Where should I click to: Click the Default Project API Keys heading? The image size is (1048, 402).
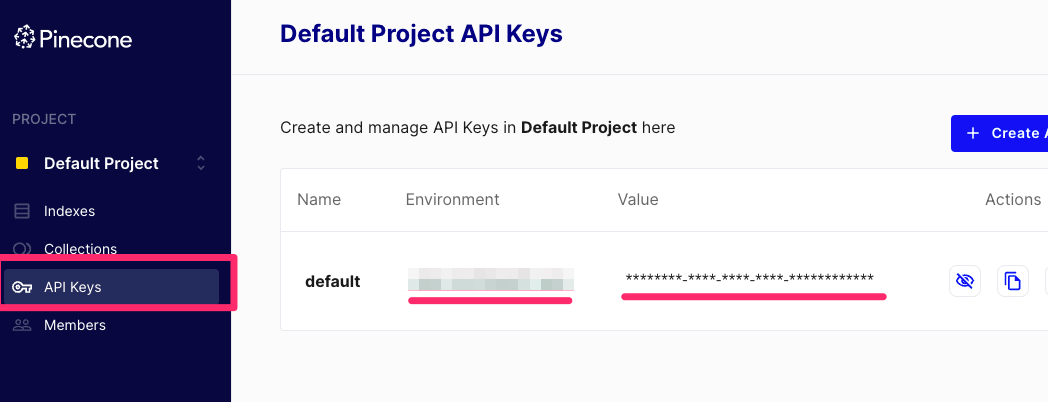421,33
